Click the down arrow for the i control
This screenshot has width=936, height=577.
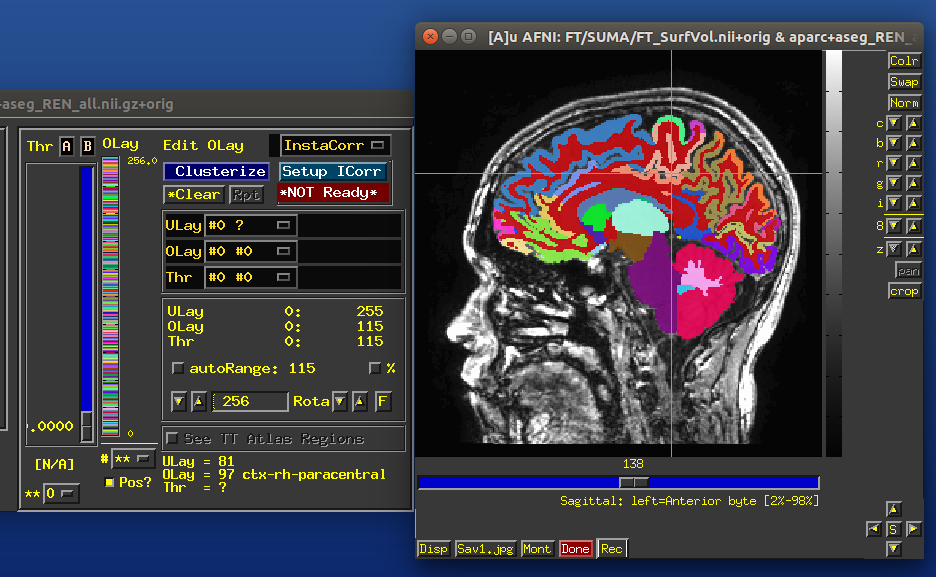tap(894, 203)
